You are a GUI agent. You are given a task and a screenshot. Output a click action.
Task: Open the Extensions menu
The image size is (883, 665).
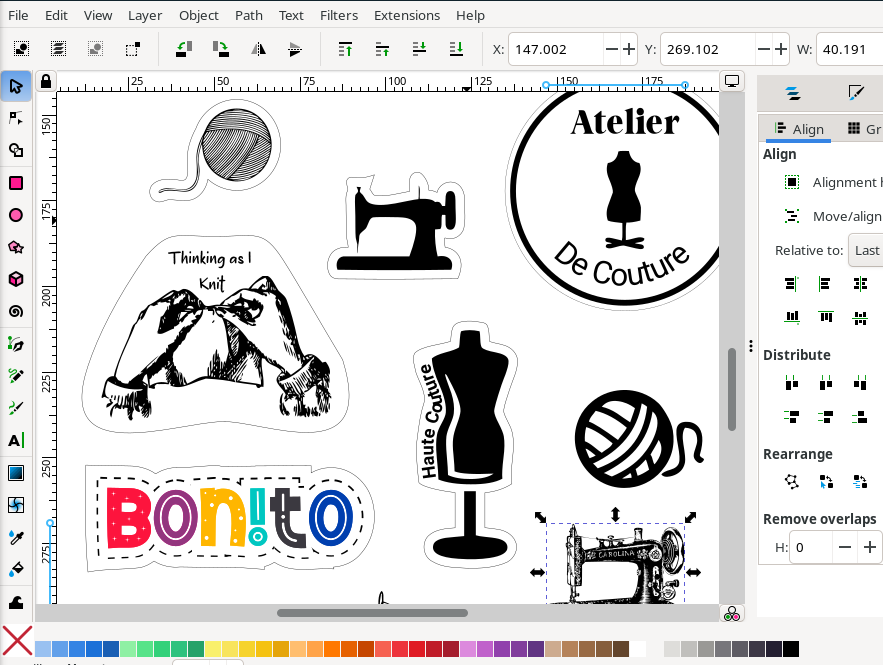406,15
